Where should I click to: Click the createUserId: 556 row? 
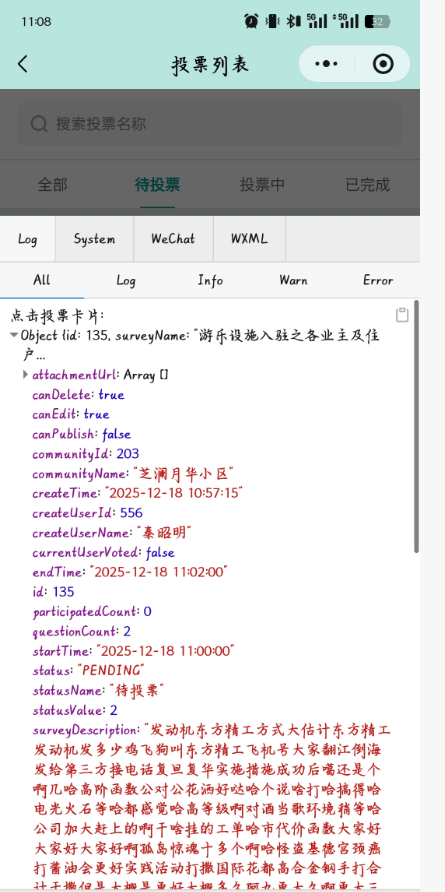[87, 513]
